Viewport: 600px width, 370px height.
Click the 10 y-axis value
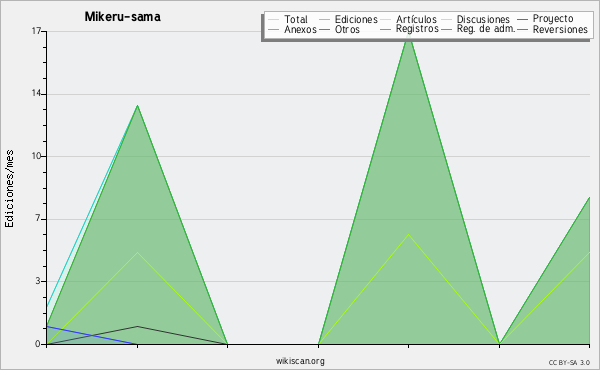36,156
